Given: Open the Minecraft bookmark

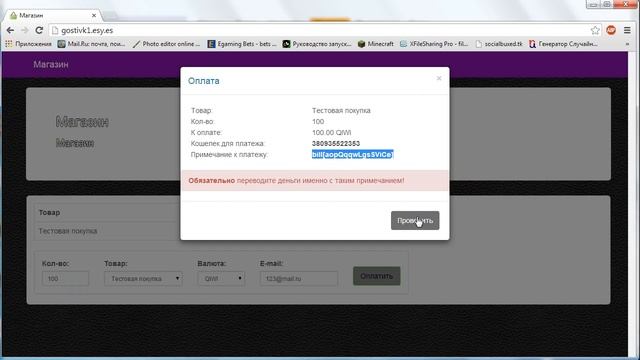Looking at the screenshot, I should click(x=376, y=44).
